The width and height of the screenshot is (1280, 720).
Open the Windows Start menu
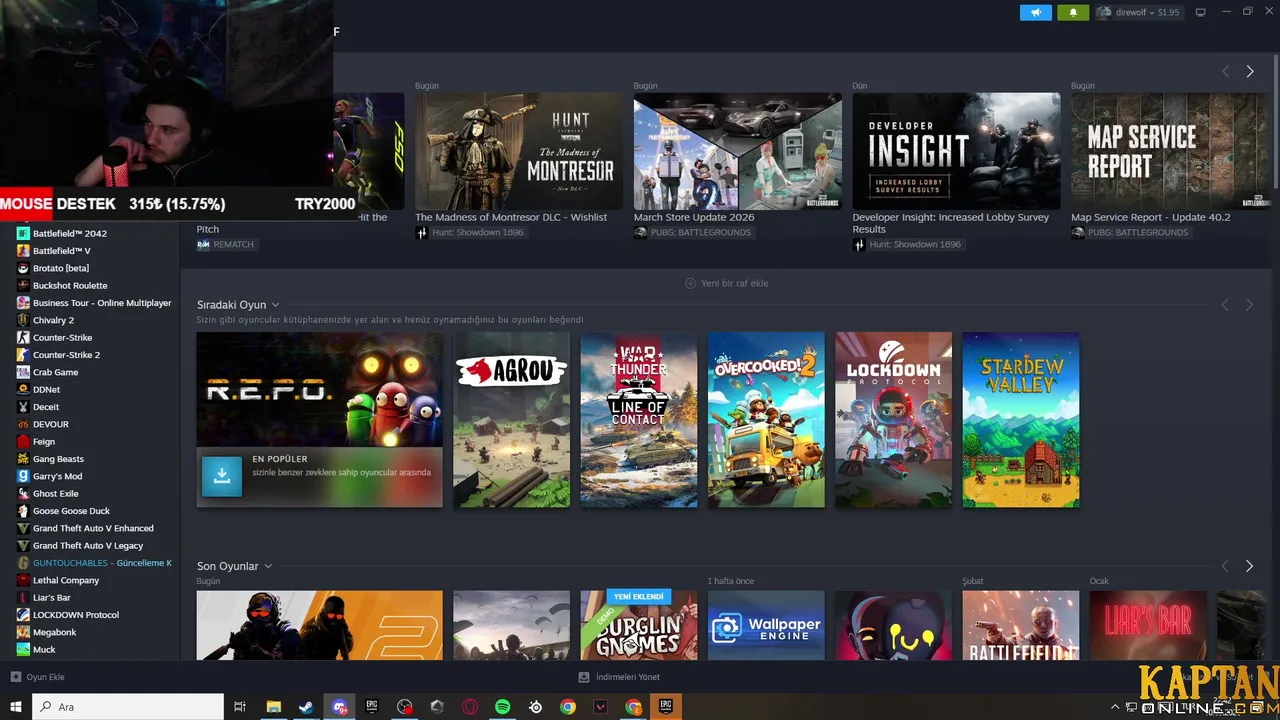pyautogui.click(x=16, y=707)
